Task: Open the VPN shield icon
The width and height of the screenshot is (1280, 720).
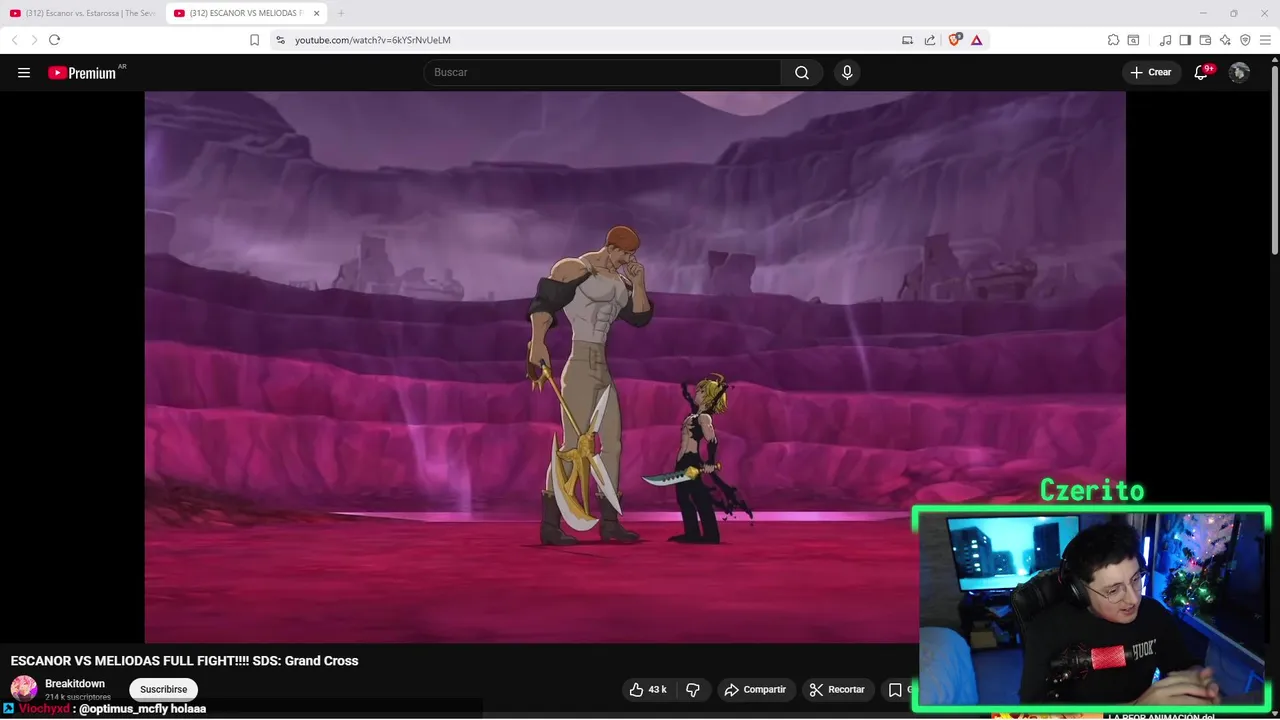Action: click(1245, 40)
